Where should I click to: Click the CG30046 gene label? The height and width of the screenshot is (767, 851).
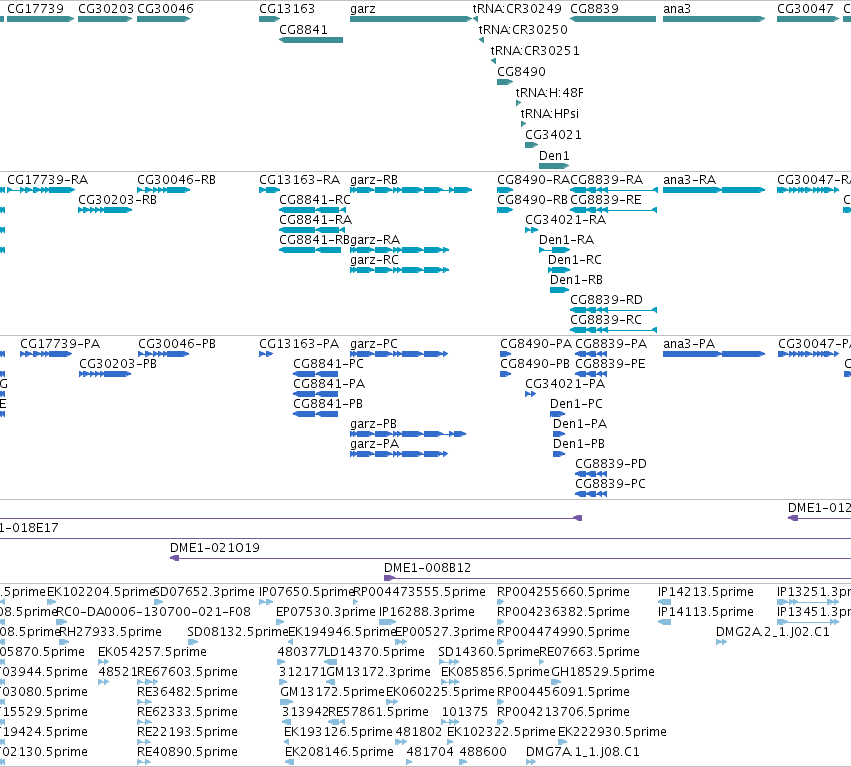[165, 9]
